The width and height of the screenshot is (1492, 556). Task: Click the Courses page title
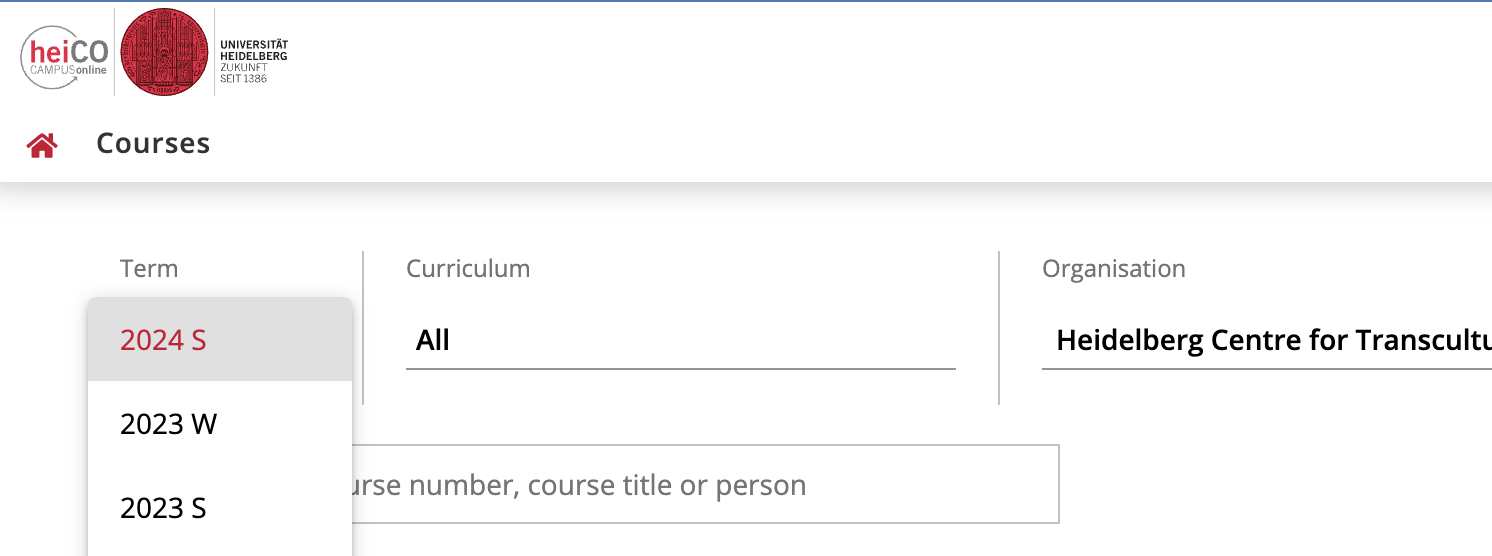(153, 144)
